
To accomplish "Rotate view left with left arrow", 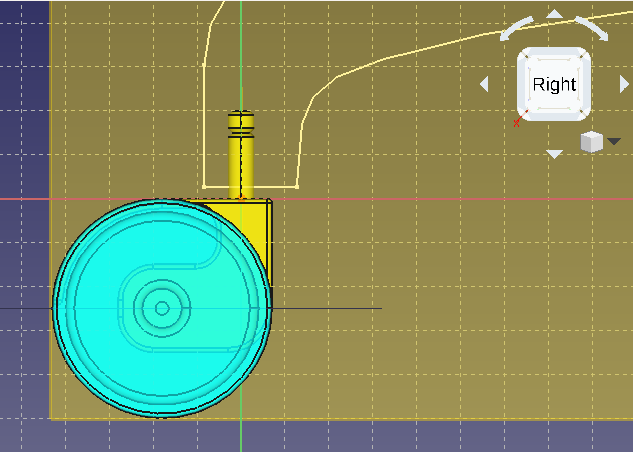I will coord(485,85).
